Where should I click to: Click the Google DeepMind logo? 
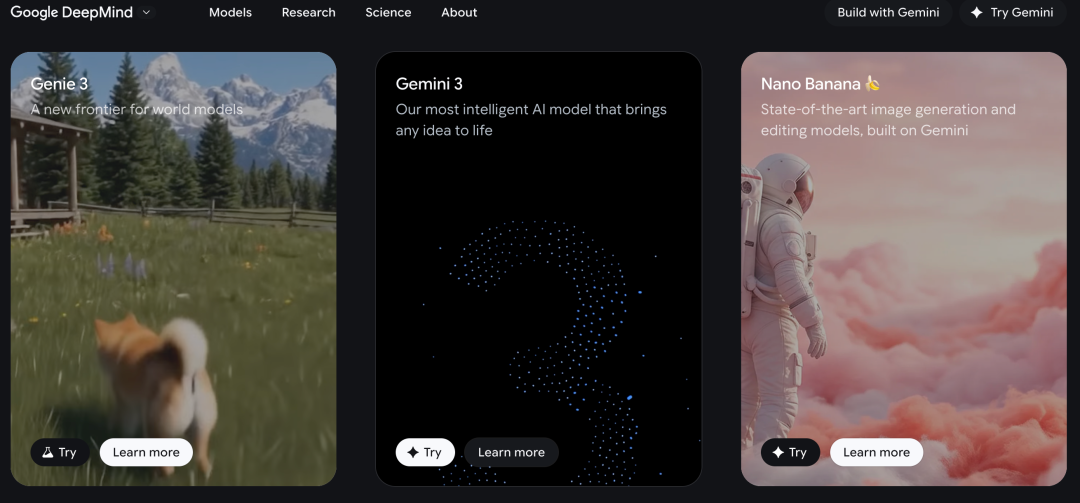(72, 12)
